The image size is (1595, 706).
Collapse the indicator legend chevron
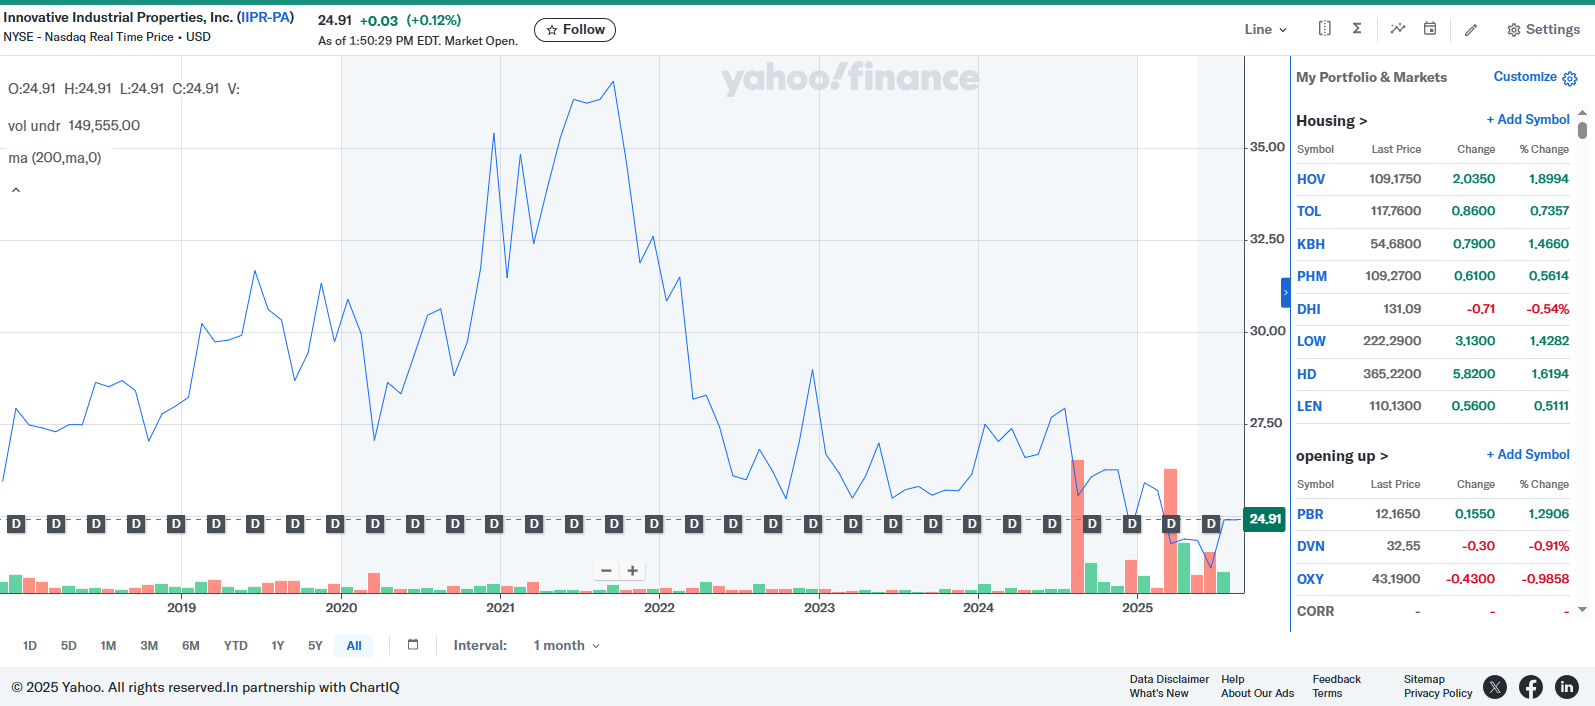point(16,190)
